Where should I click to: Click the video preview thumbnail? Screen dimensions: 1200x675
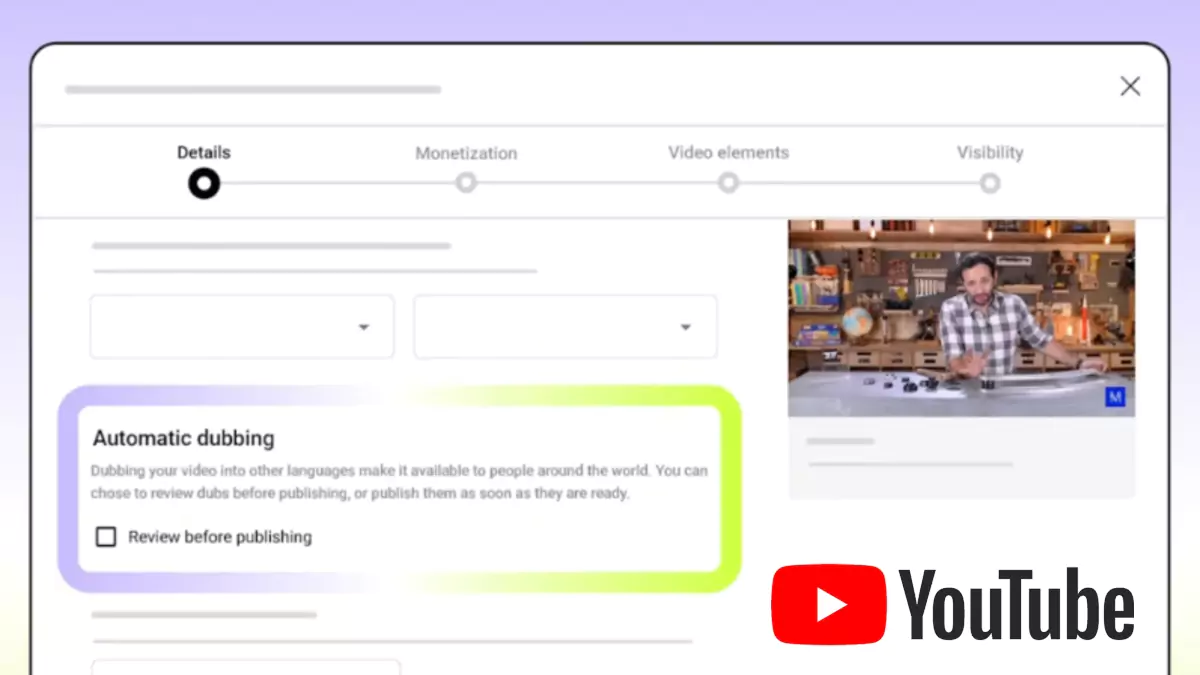(x=960, y=318)
